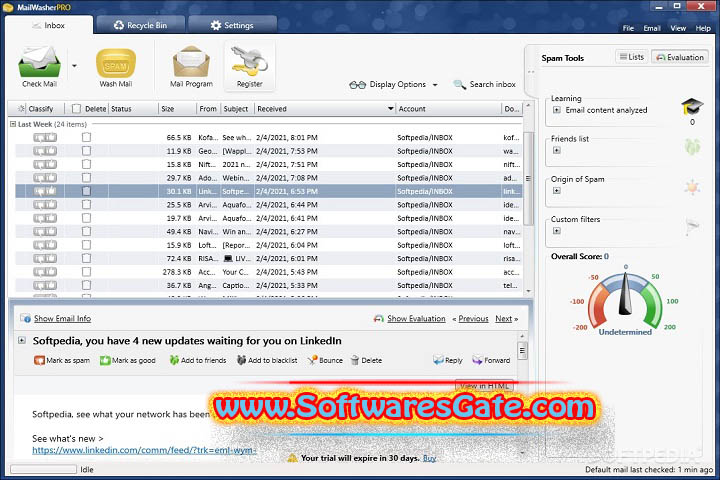This screenshot has width=720, height=480.
Task: Click Add to blacklist icon
Action: point(242,361)
